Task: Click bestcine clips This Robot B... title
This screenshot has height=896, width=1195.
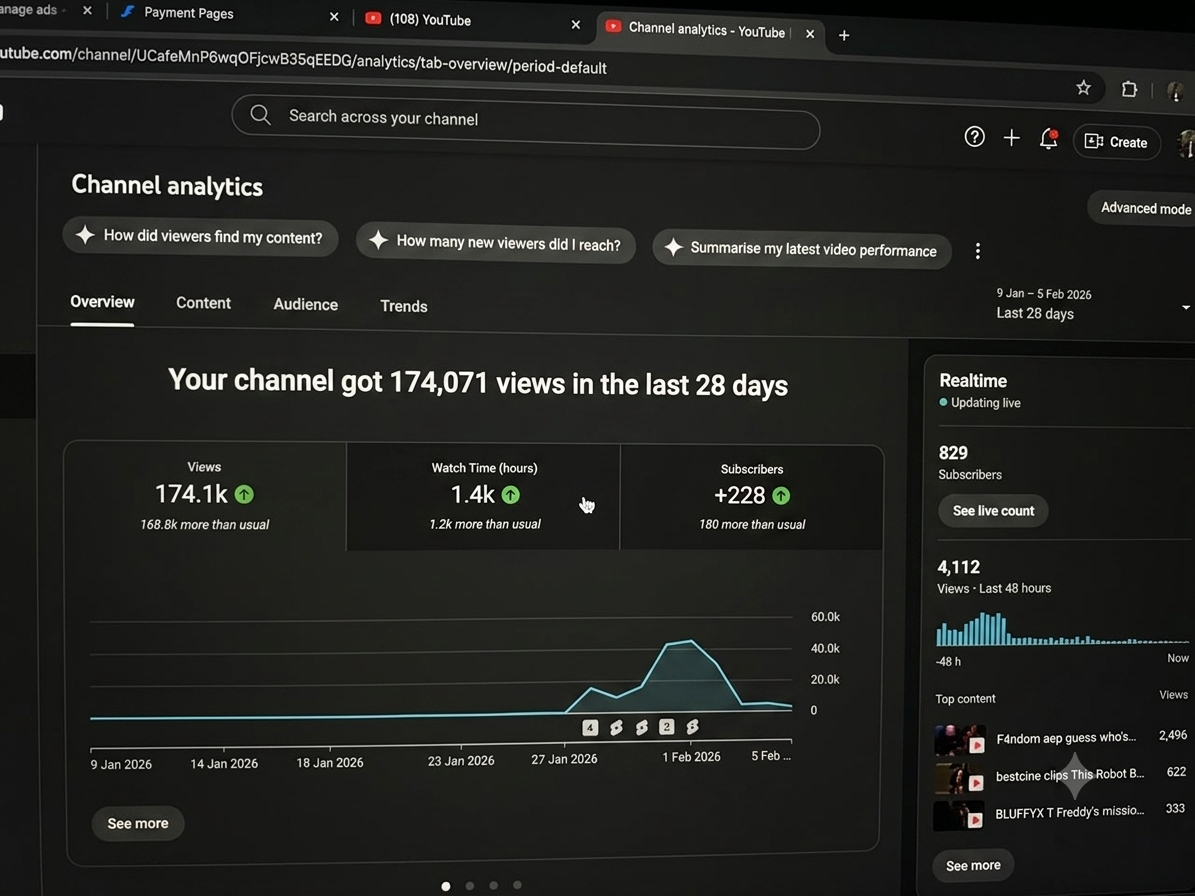Action: (x=1070, y=775)
